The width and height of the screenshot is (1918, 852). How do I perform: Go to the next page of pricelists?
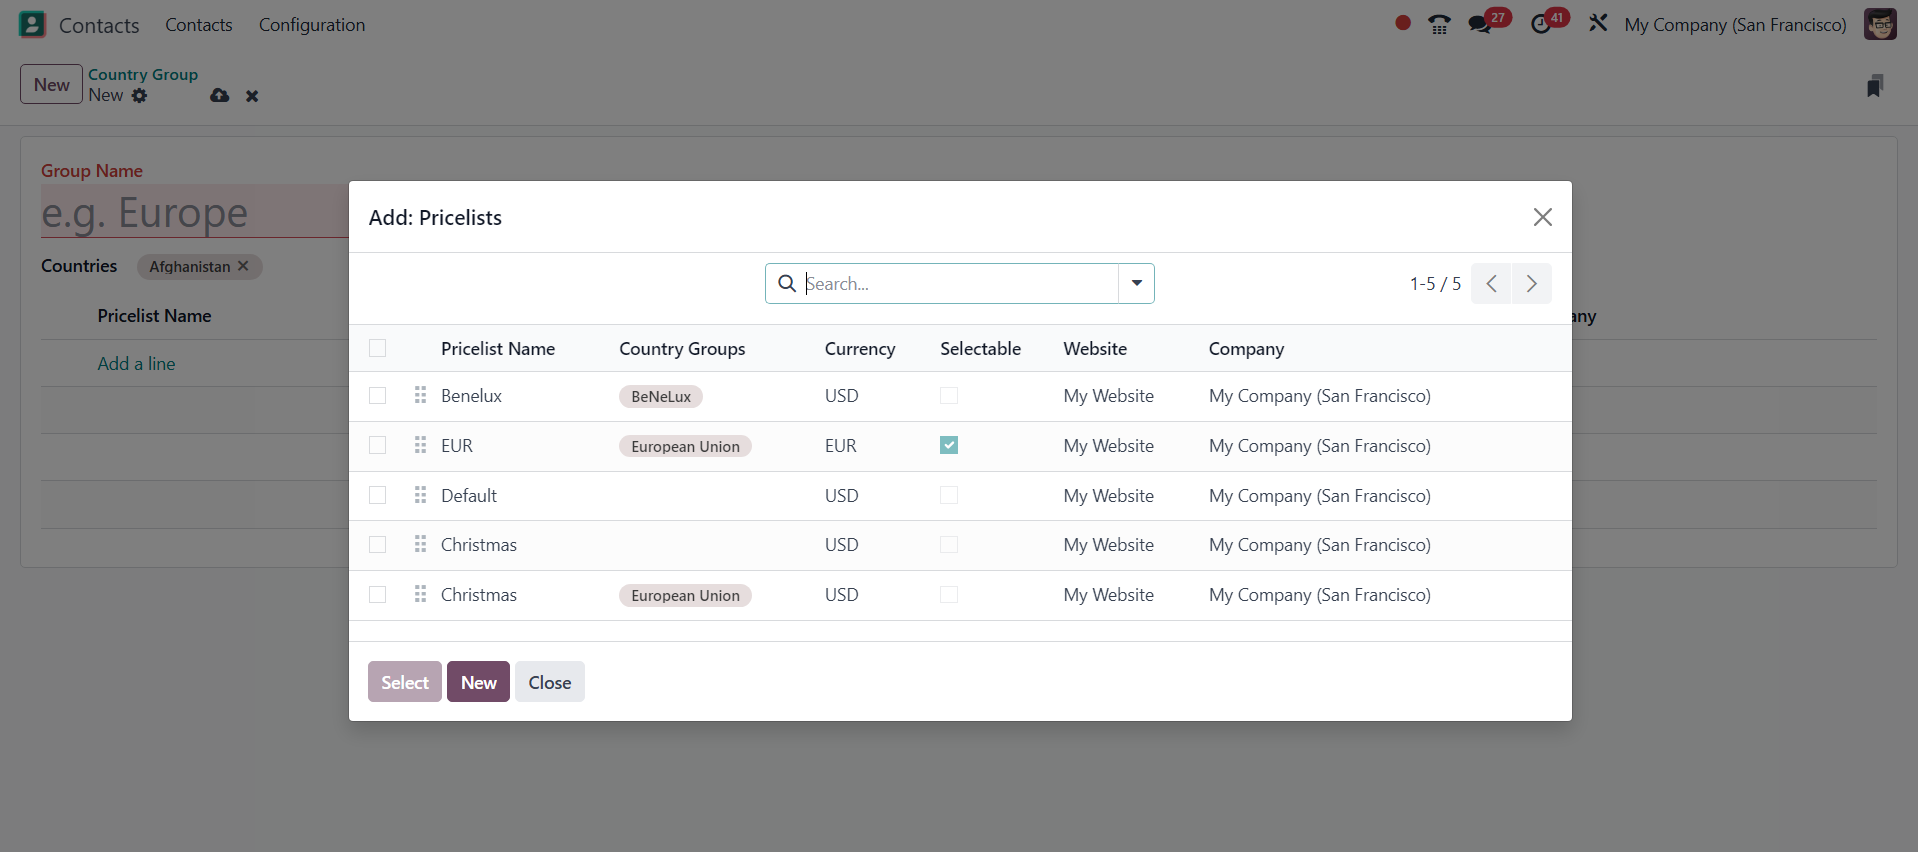pyautogui.click(x=1531, y=283)
